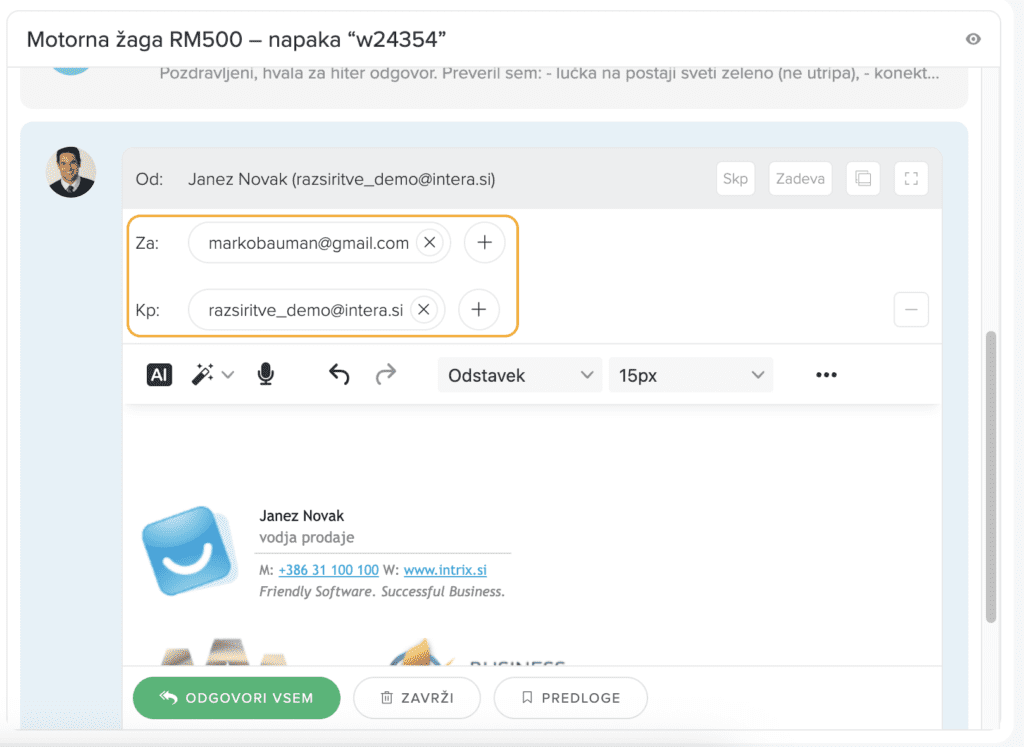Screen dimensions: 1024x747
Task: Undo the last edit
Action: pyautogui.click(x=339, y=375)
